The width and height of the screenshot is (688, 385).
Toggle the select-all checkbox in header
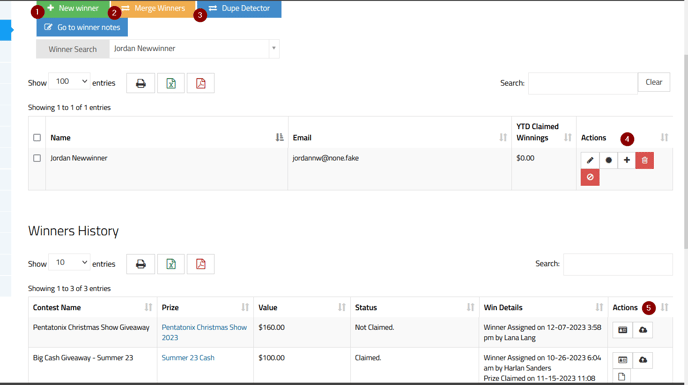(37, 137)
